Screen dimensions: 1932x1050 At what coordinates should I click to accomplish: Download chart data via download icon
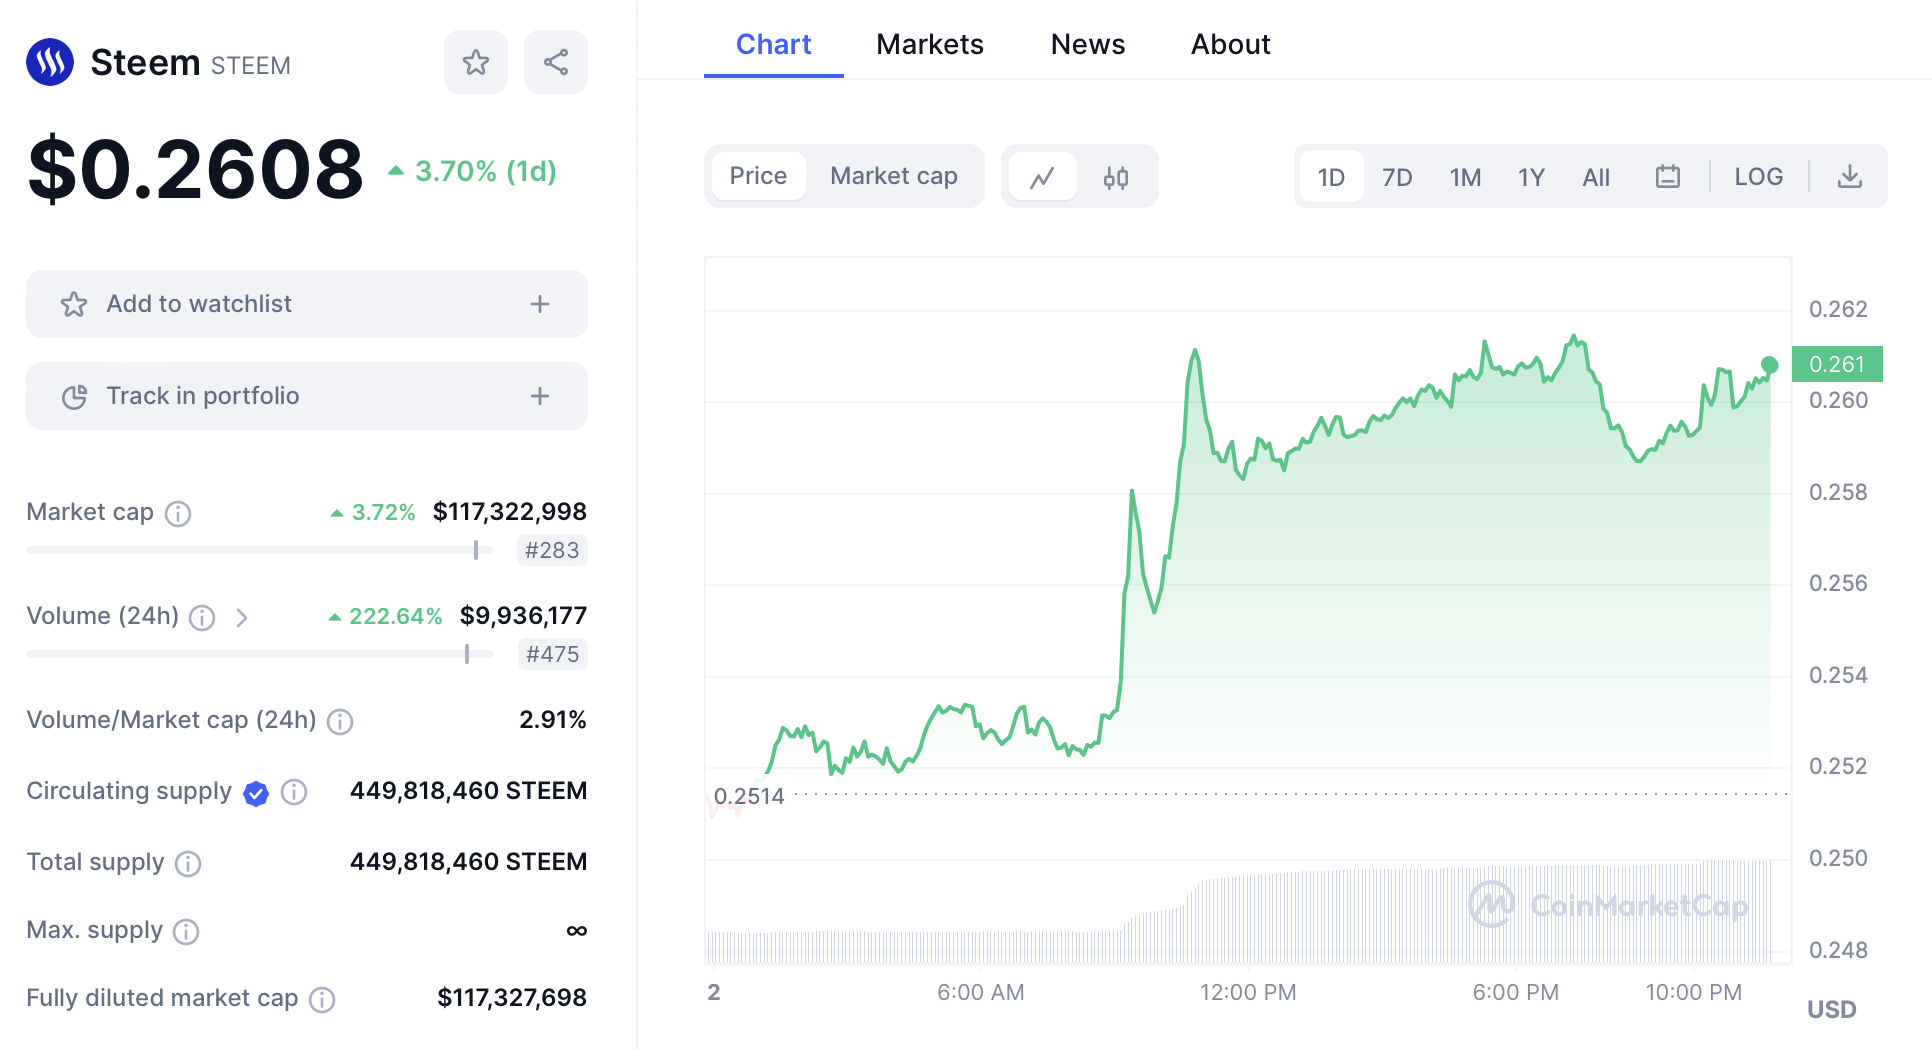(x=1850, y=177)
